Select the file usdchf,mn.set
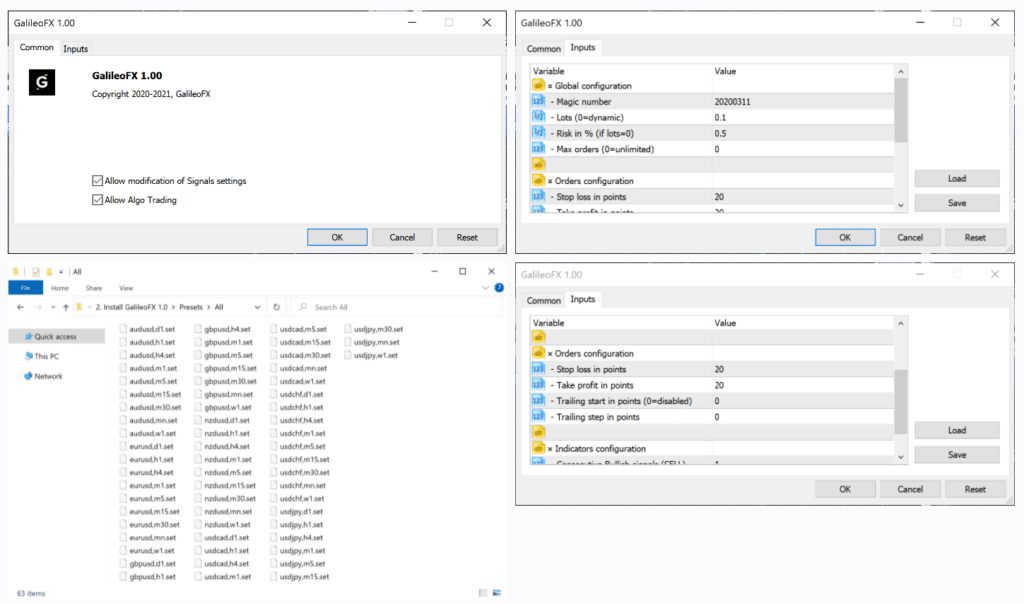 [298, 485]
